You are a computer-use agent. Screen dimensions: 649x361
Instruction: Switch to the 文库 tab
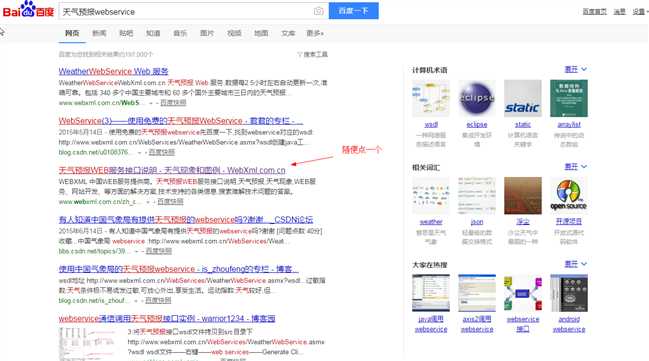[288, 33]
